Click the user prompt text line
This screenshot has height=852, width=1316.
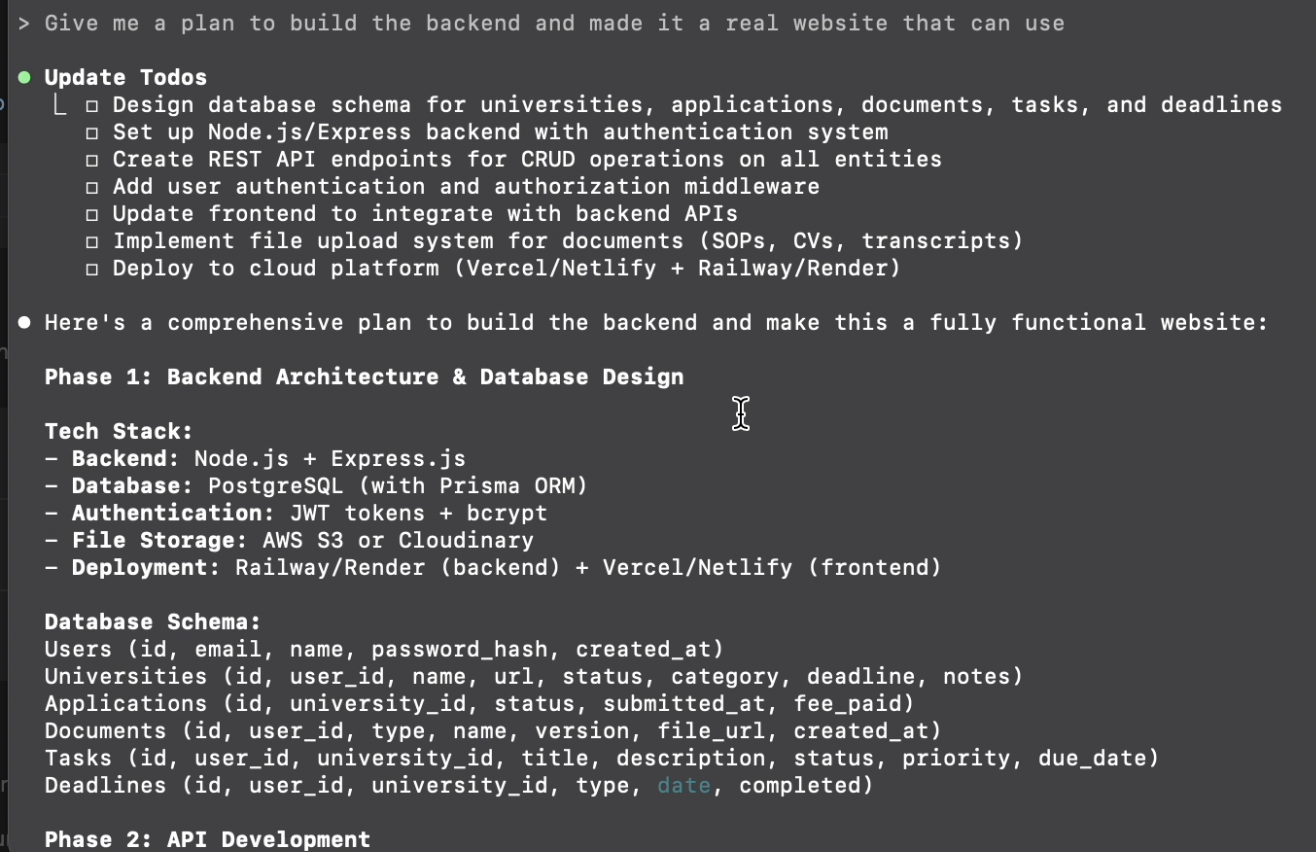tap(555, 23)
